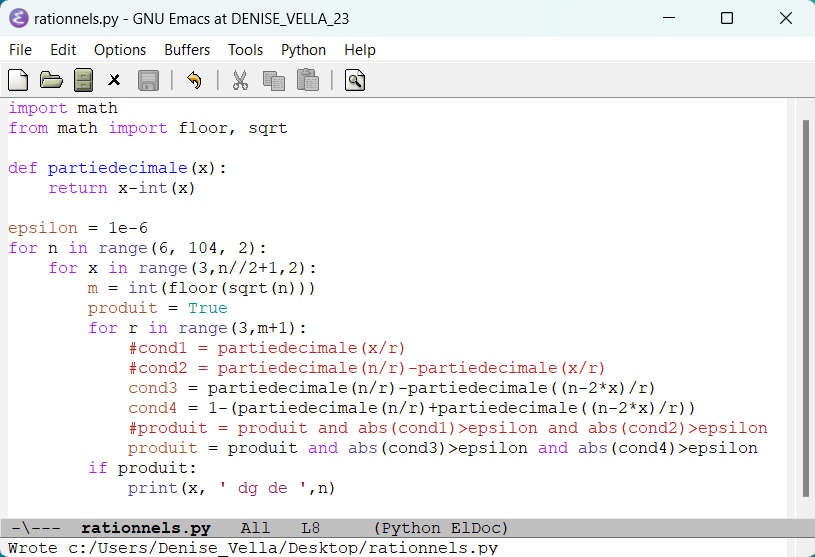Discard the buffer with the X icon
Viewport: 815px width, 557px height.
click(x=115, y=80)
